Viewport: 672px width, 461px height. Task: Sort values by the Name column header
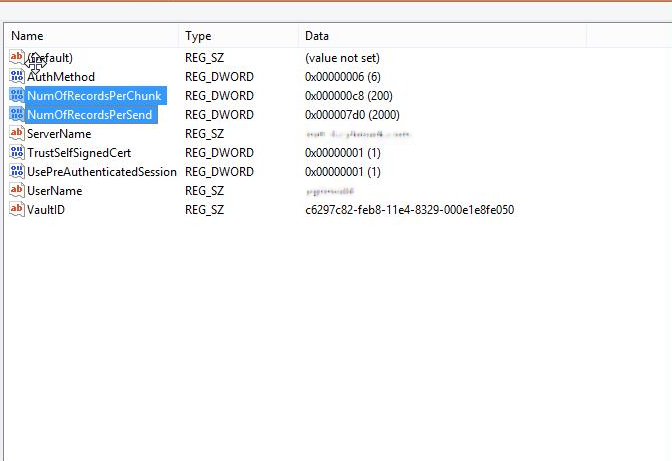[x=90, y=36]
